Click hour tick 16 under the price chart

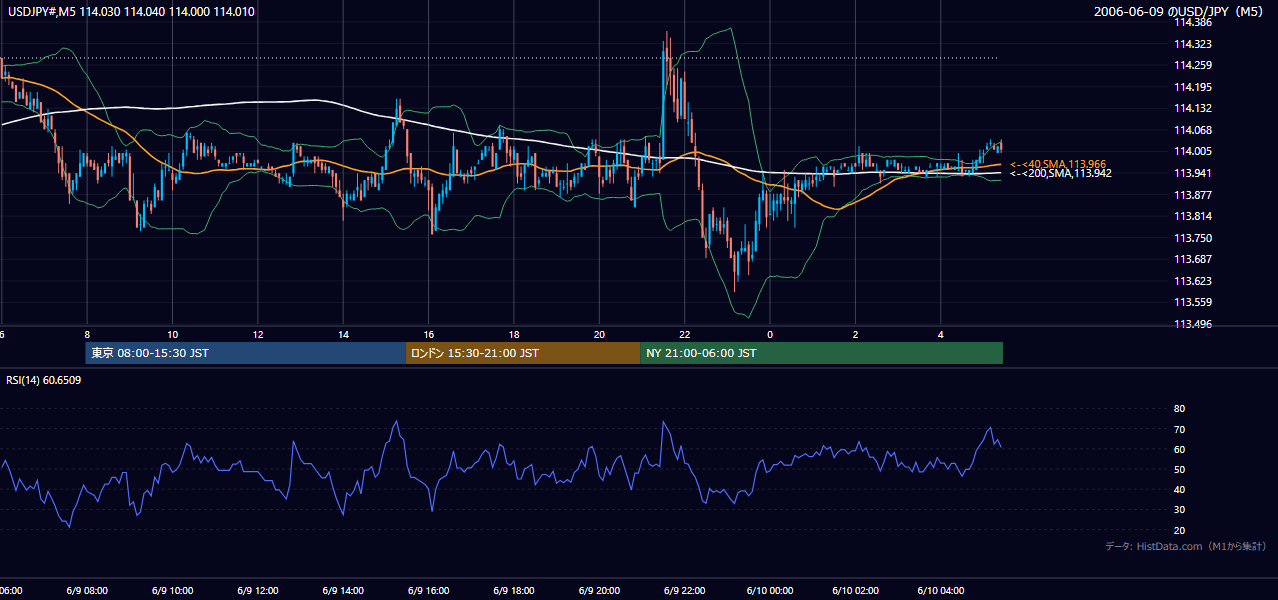point(428,334)
